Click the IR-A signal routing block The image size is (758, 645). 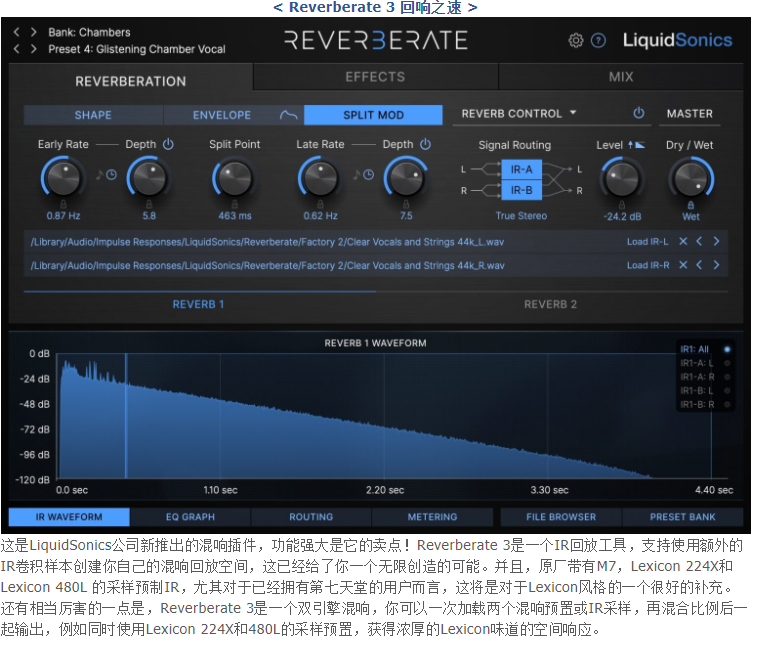pos(521,169)
